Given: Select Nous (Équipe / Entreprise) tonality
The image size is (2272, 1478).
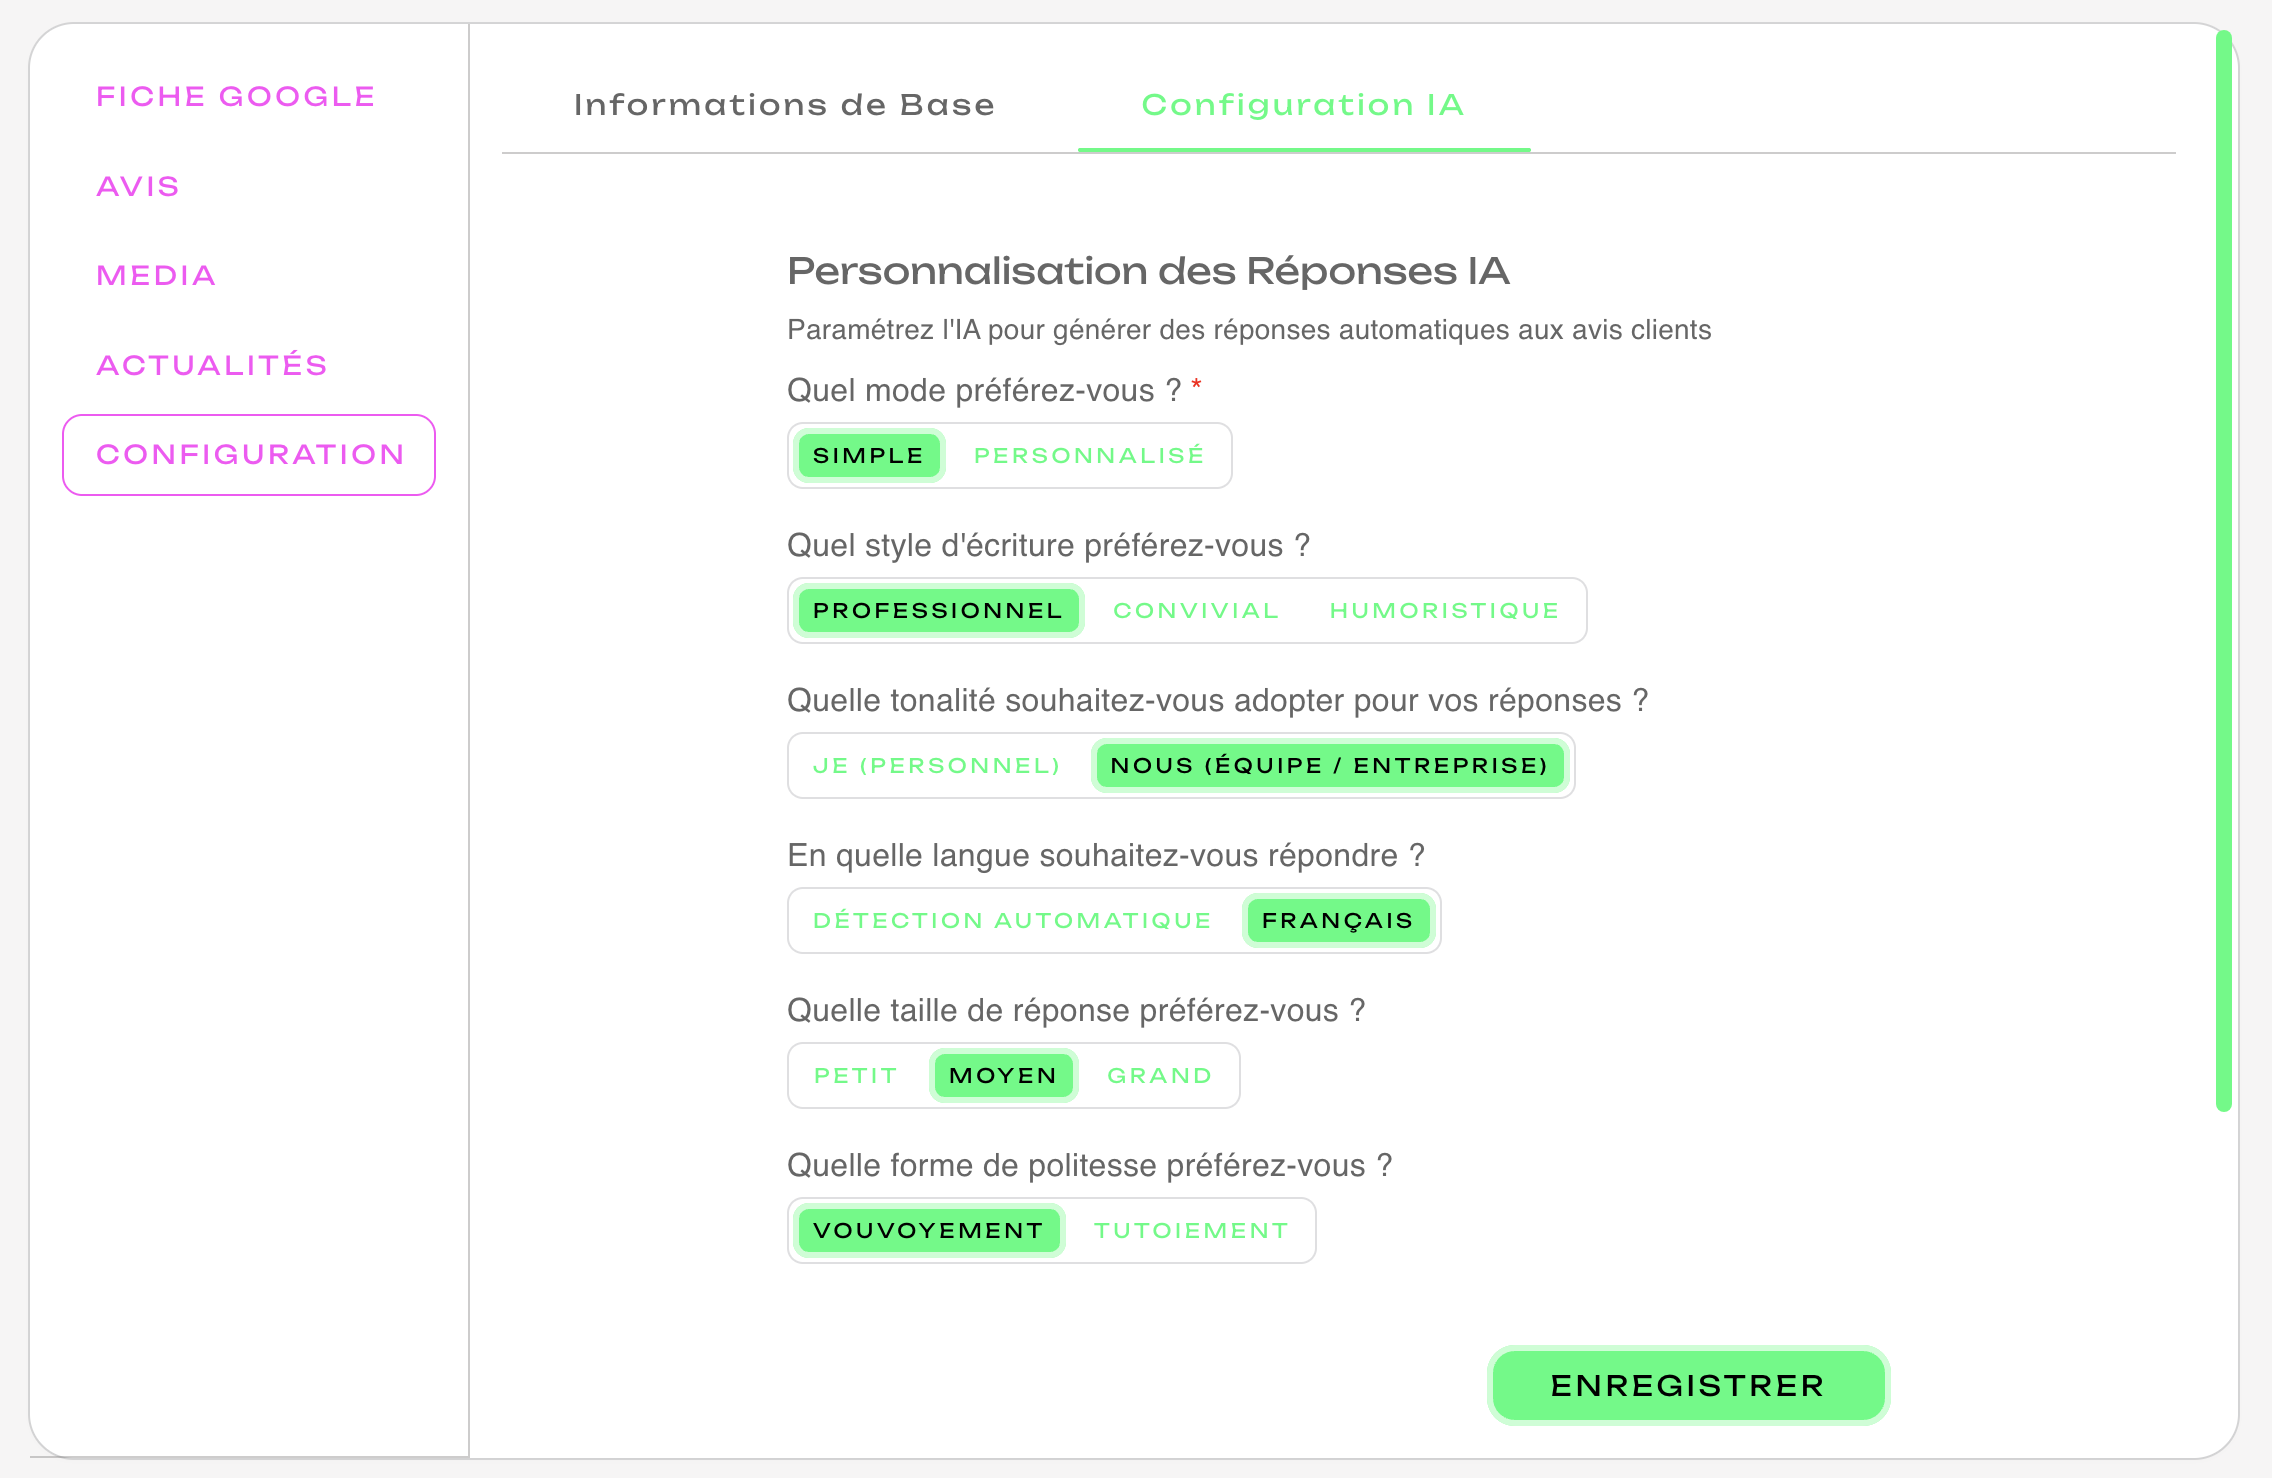Looking at the screenshot, I should [1330, 765].
